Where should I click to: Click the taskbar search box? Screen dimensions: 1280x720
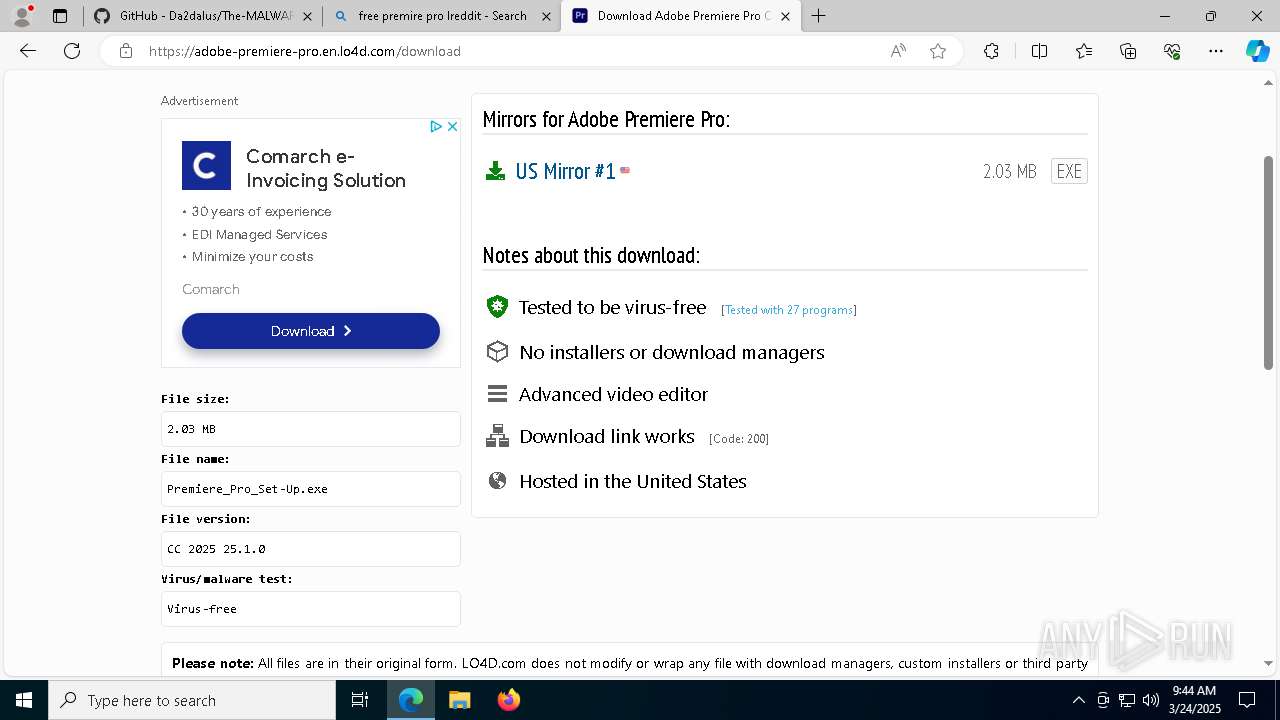192,700
